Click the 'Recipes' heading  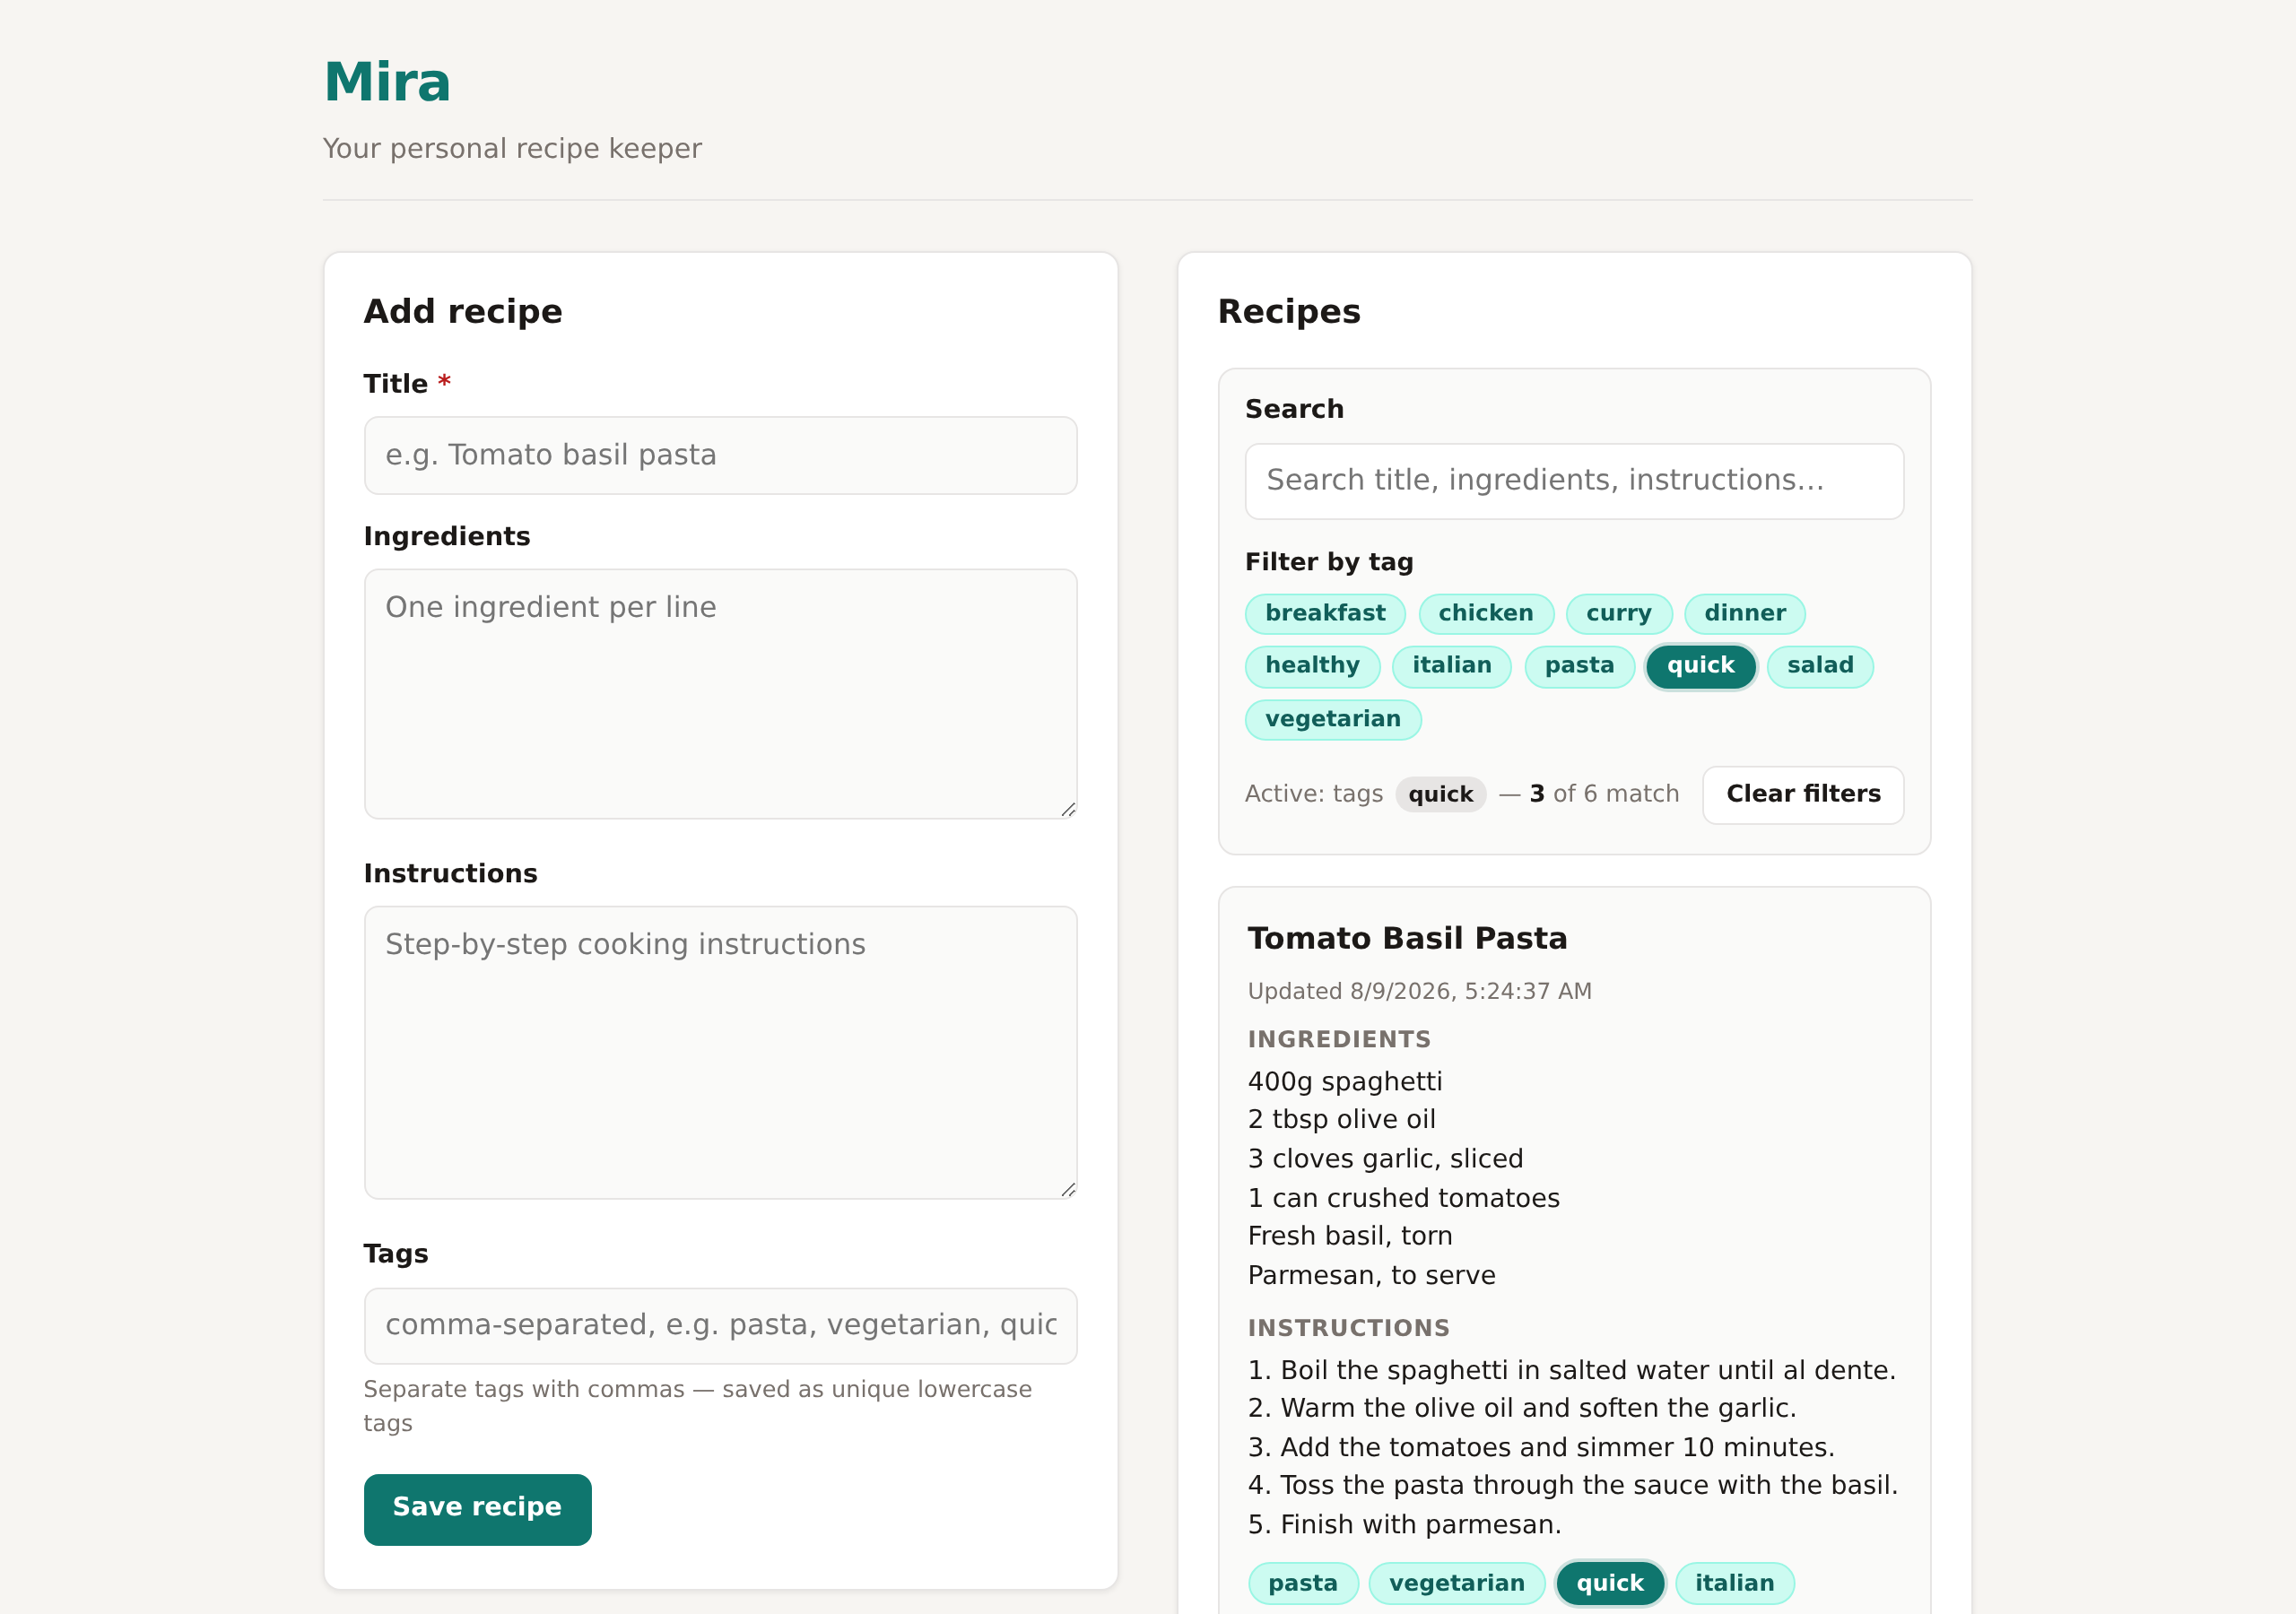coord(1288,312)
